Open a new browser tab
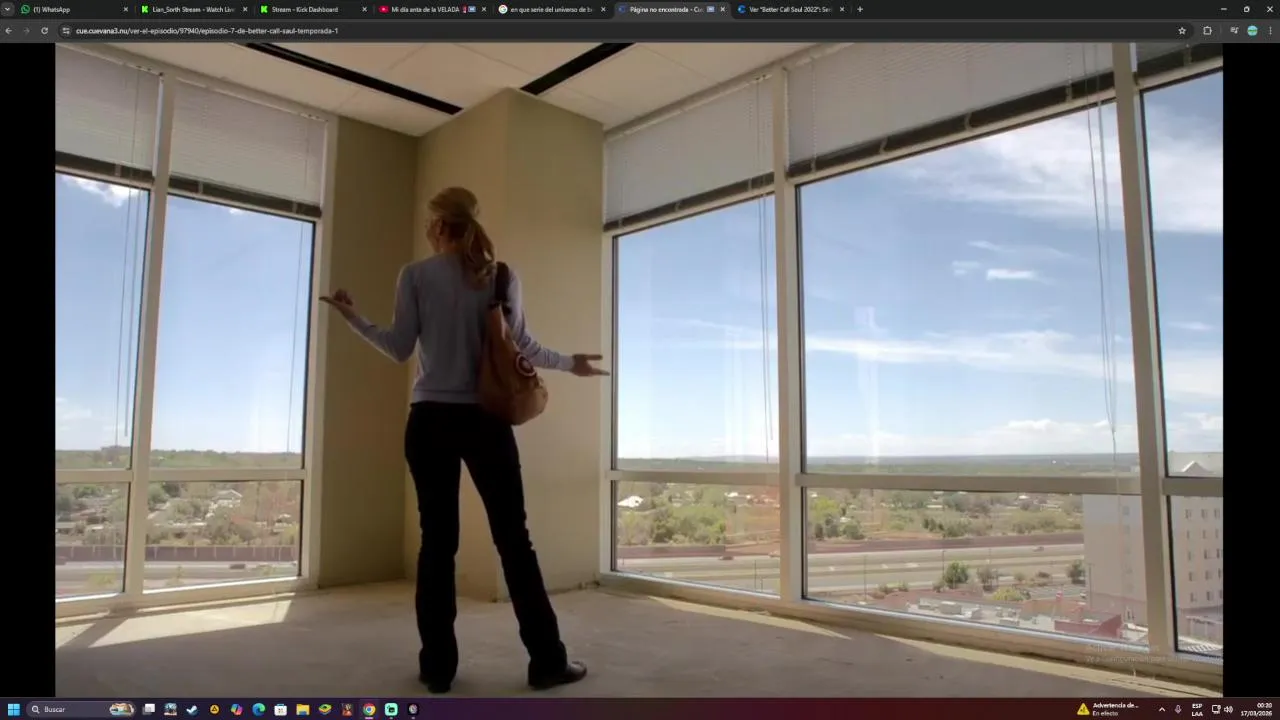1280x720 pixels. point(860,9)
